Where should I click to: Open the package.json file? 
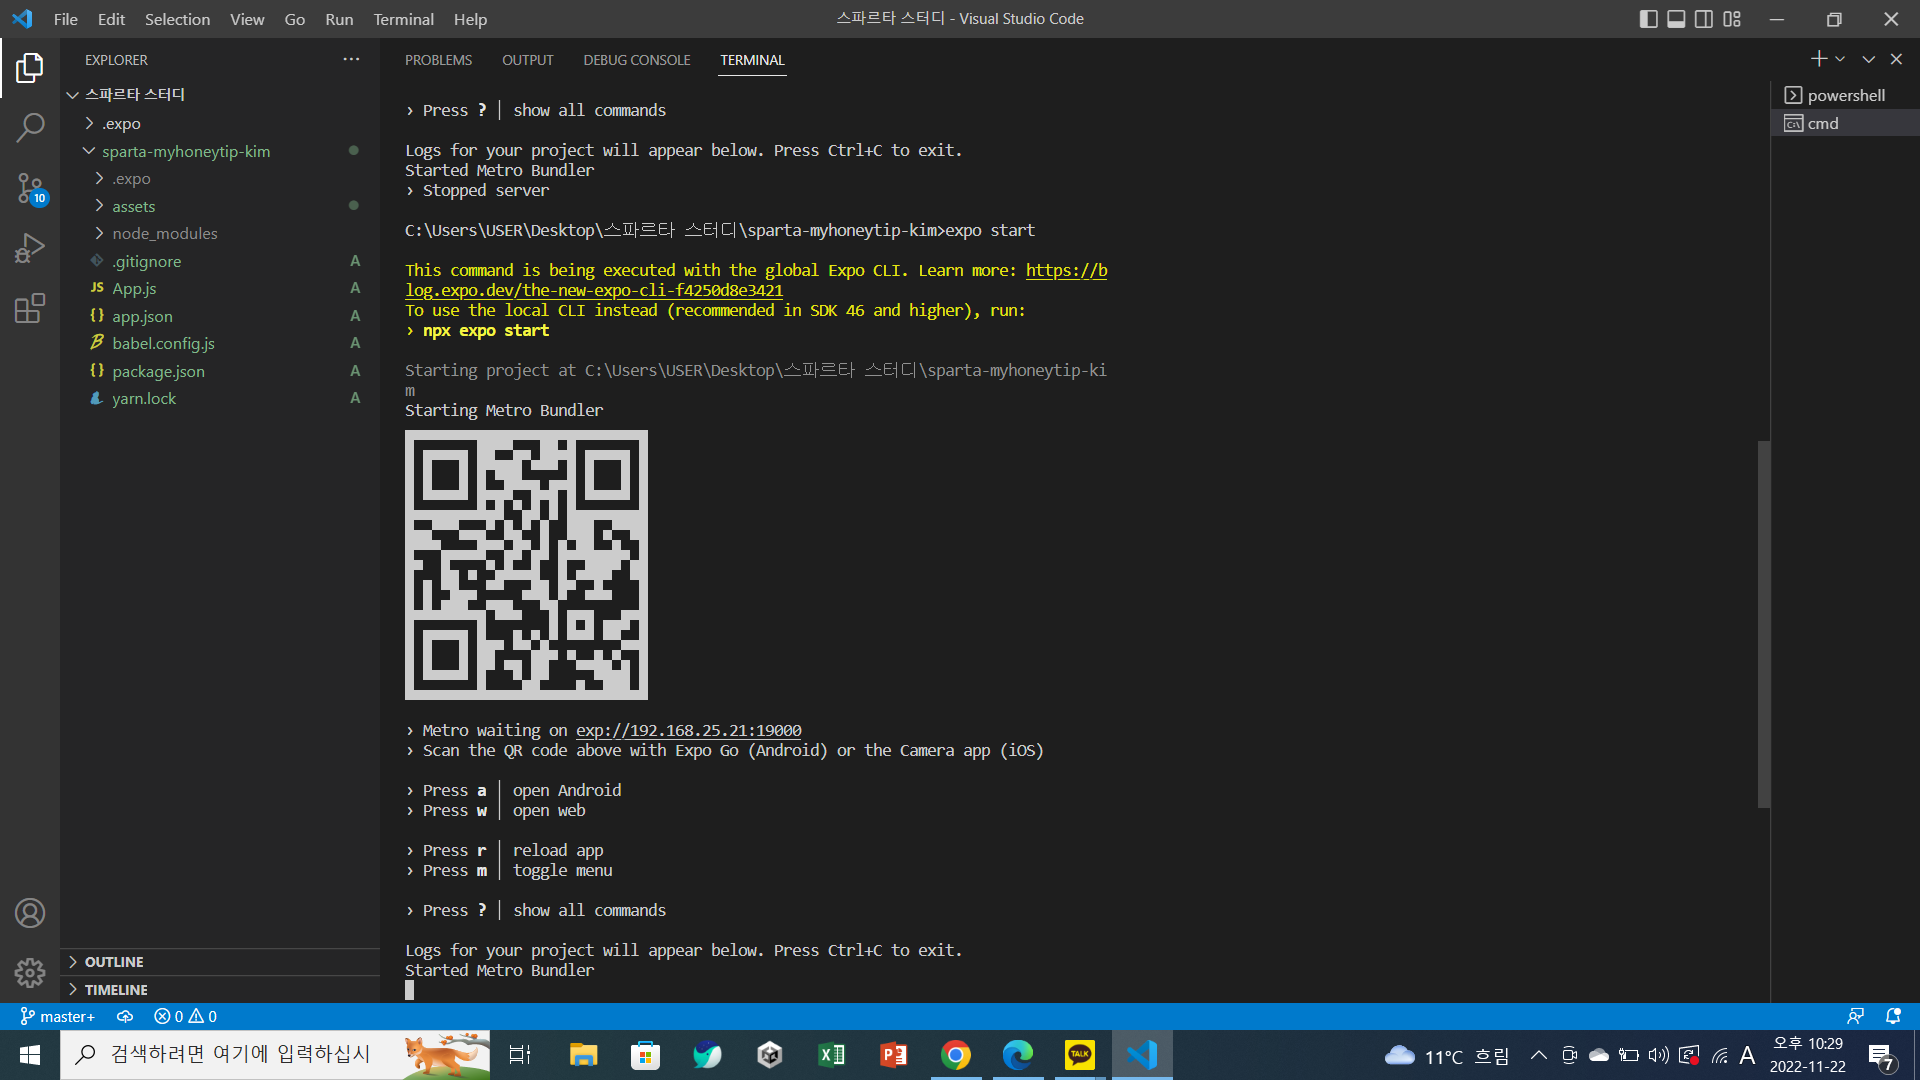pyautogui.click(x=220, y=371)
